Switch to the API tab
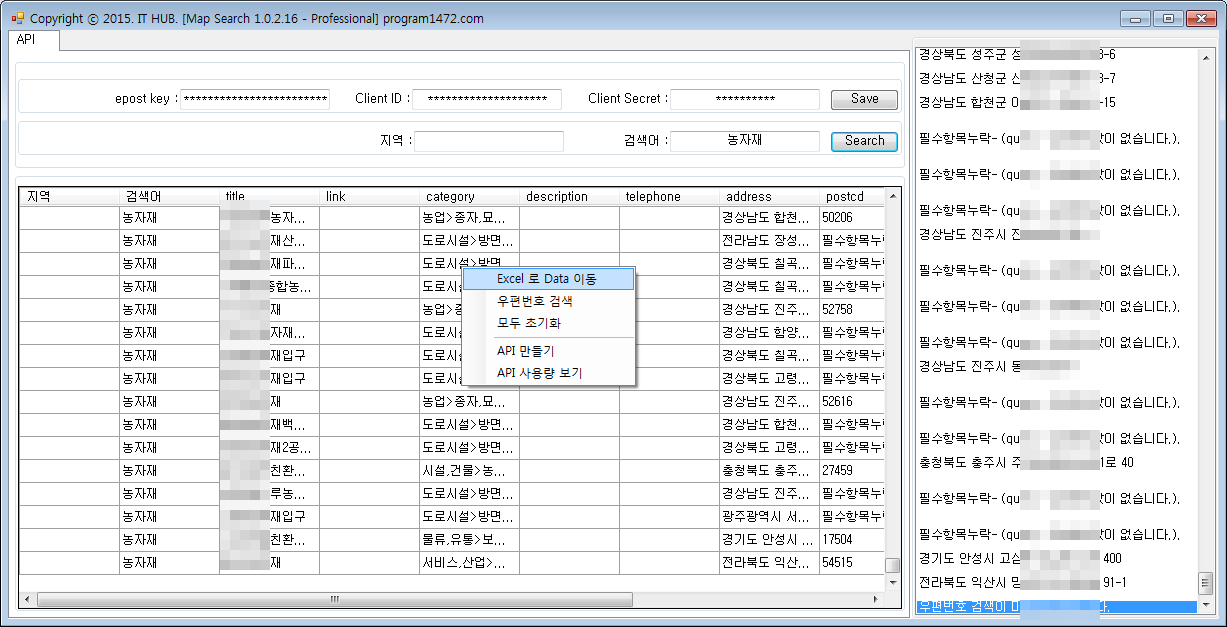This screenshot has height=627, width=1227. pyautogui.click(x=26, y=40)
